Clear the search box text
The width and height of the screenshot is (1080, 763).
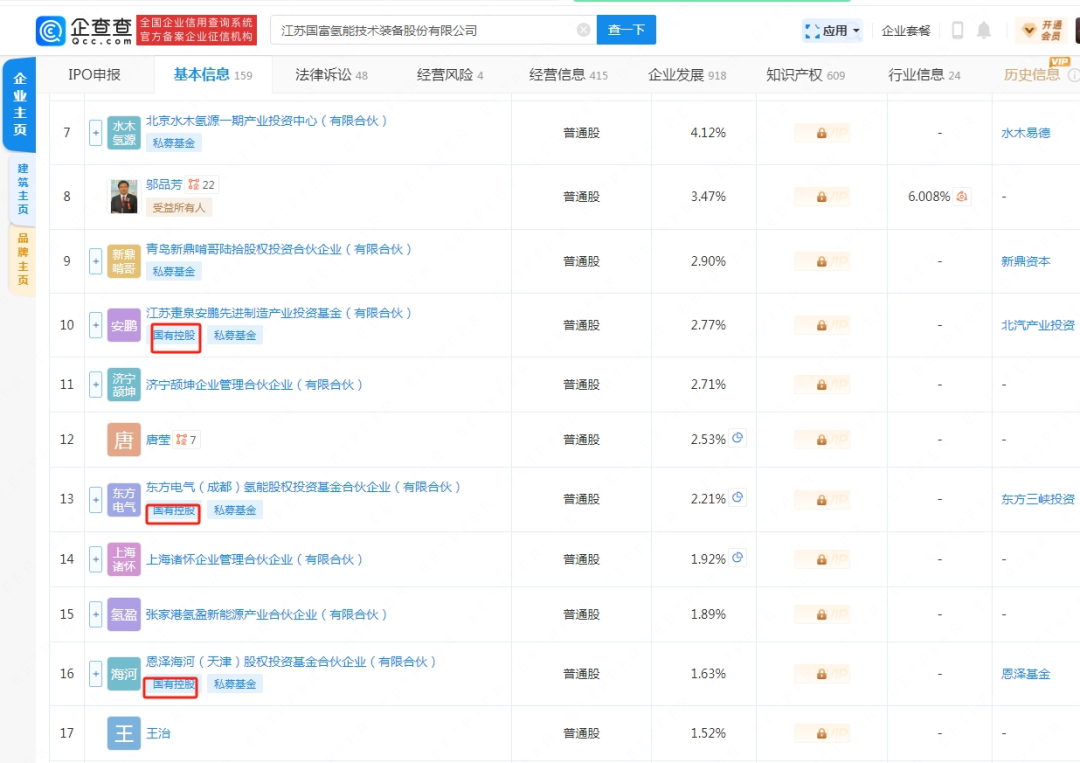(583, 30)
